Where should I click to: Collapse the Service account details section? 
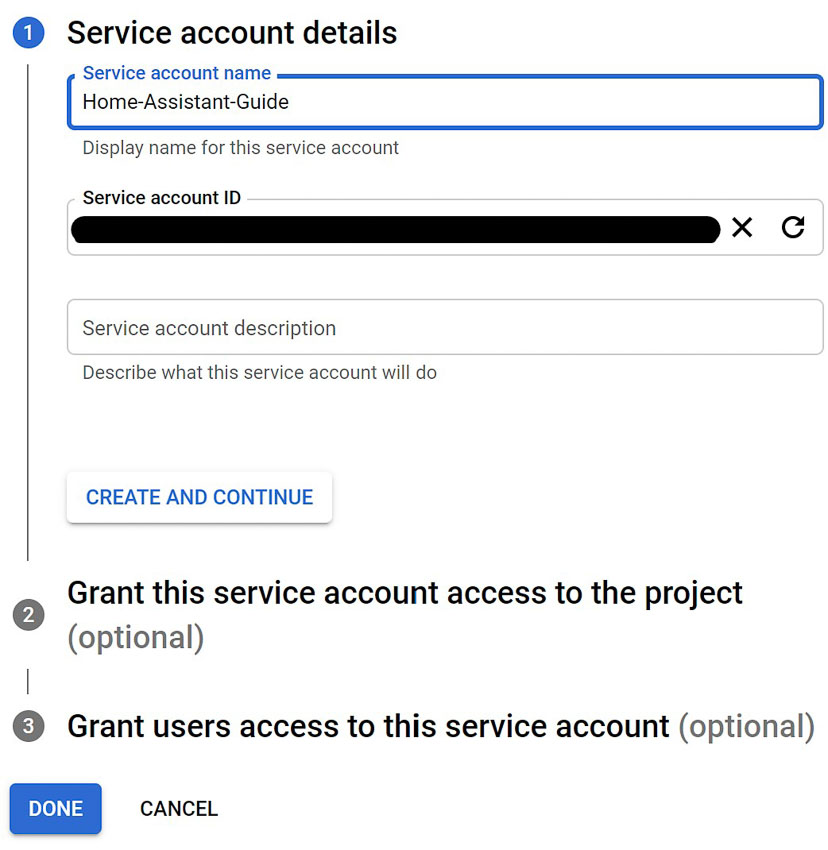click(231, 32)
